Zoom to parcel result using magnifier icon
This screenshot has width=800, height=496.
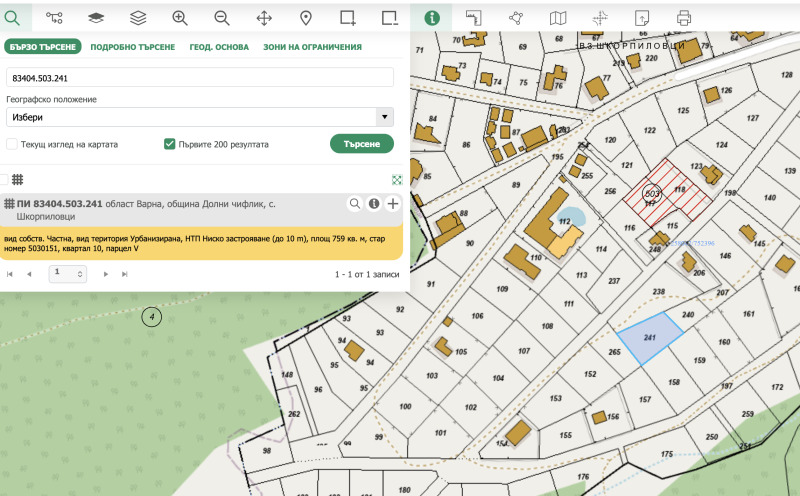[354, 204]
